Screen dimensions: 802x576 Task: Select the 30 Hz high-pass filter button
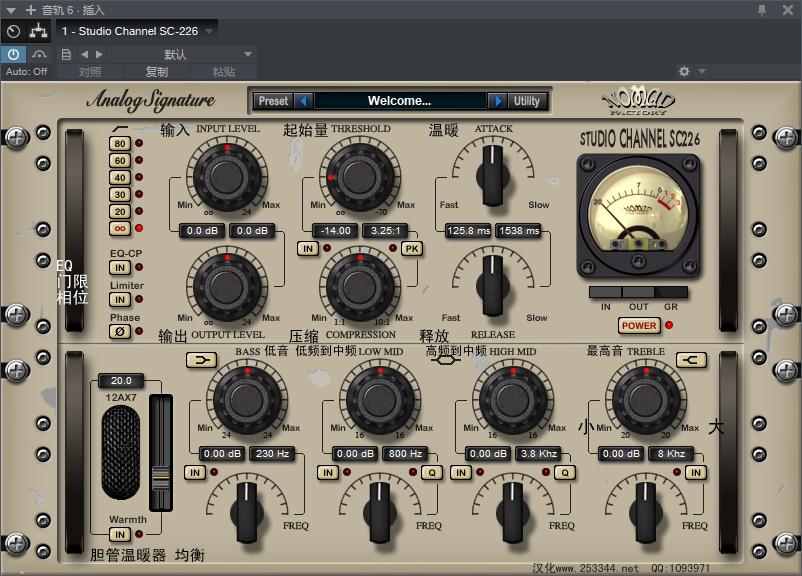coord(120,194)
